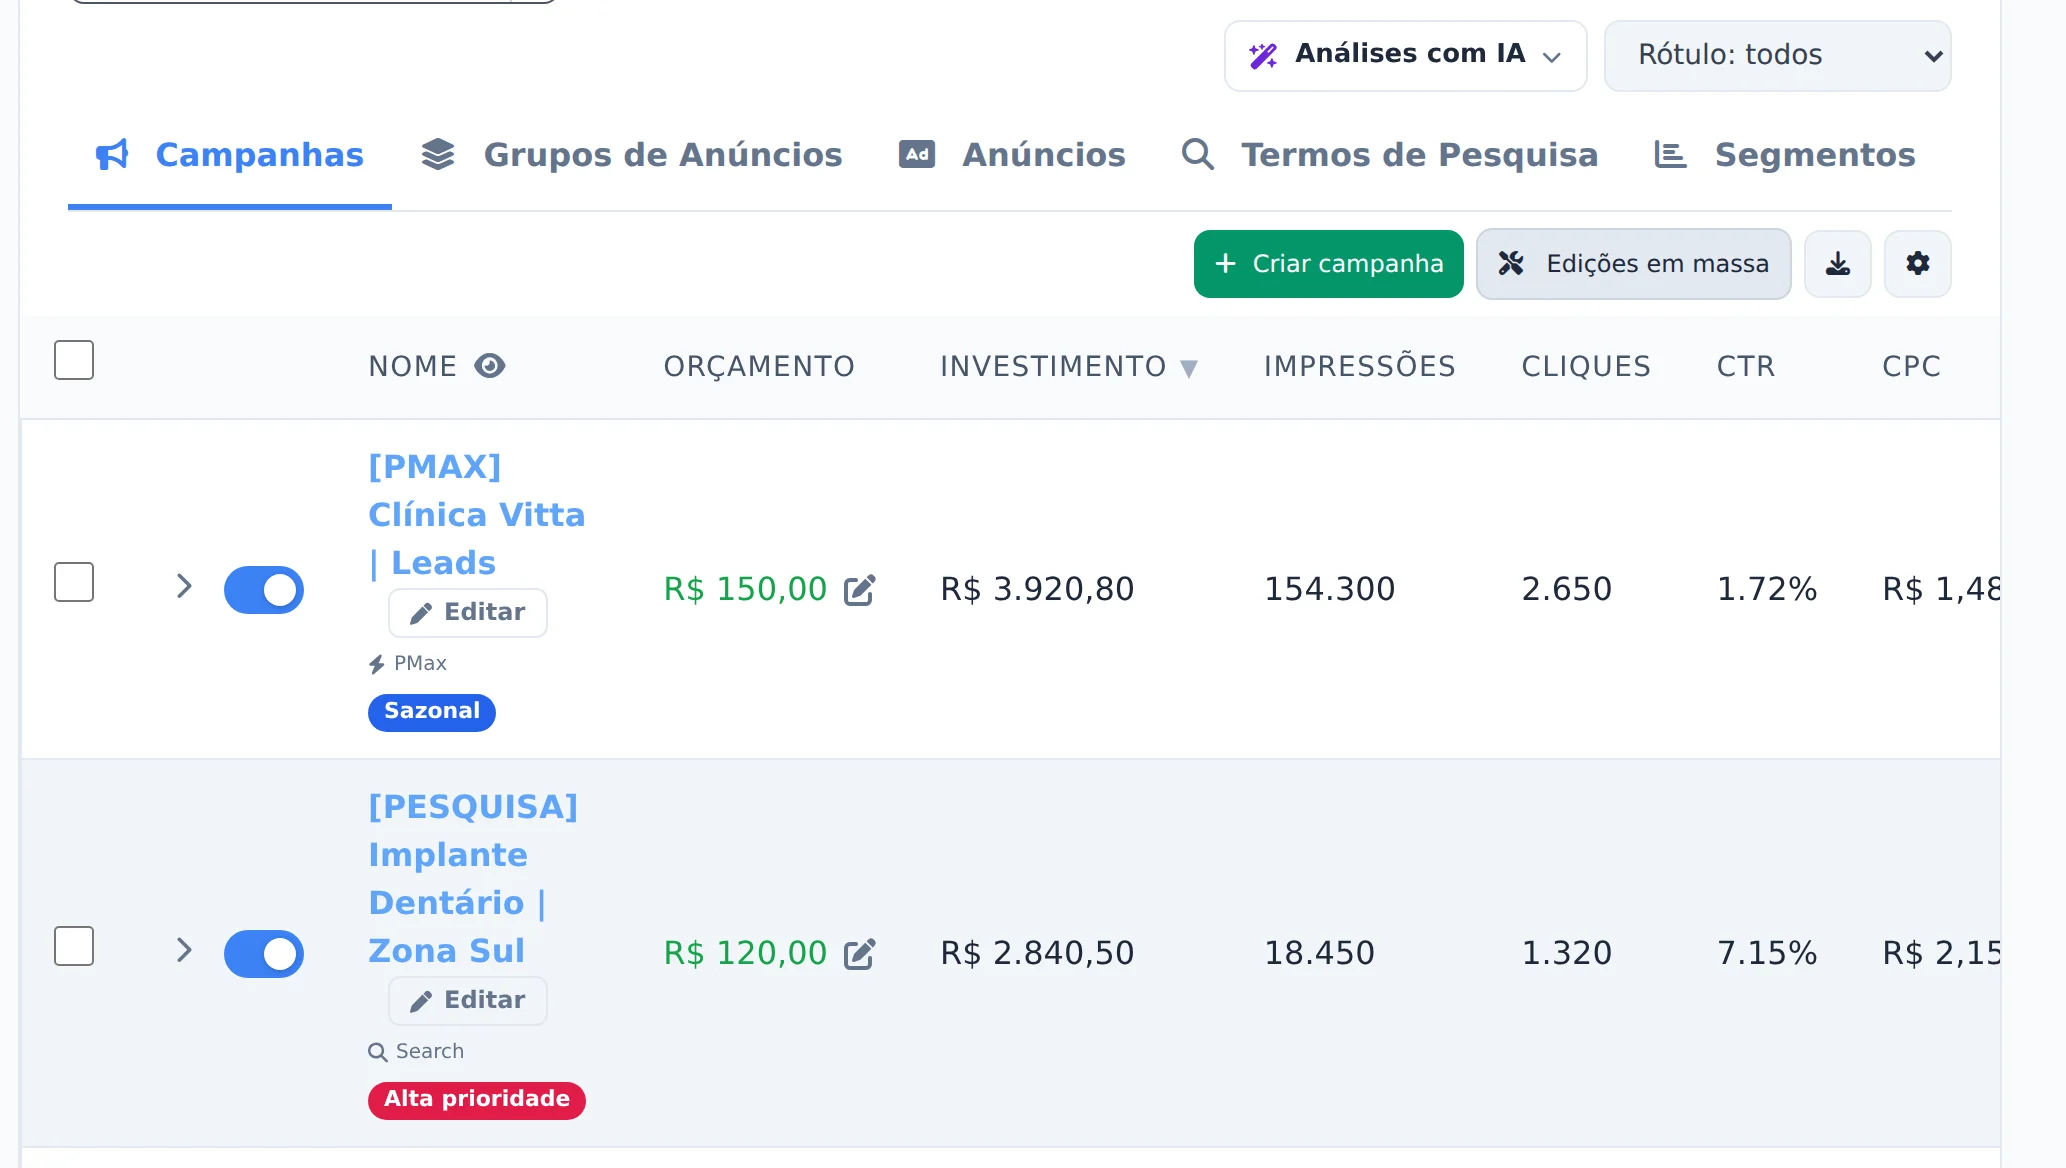The width and height of the screenshot is (2066, 1168).
Task: Edit budget pencil icon for R$ 120,00
Action: point(859,954)
